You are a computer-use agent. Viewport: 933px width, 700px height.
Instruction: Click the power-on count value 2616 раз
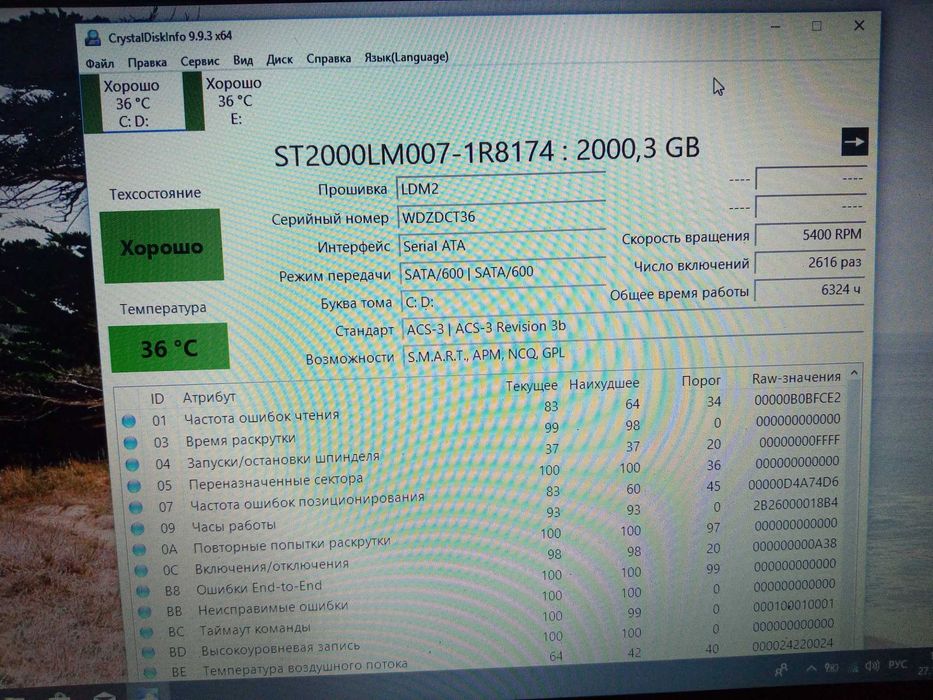click(810, 263)
